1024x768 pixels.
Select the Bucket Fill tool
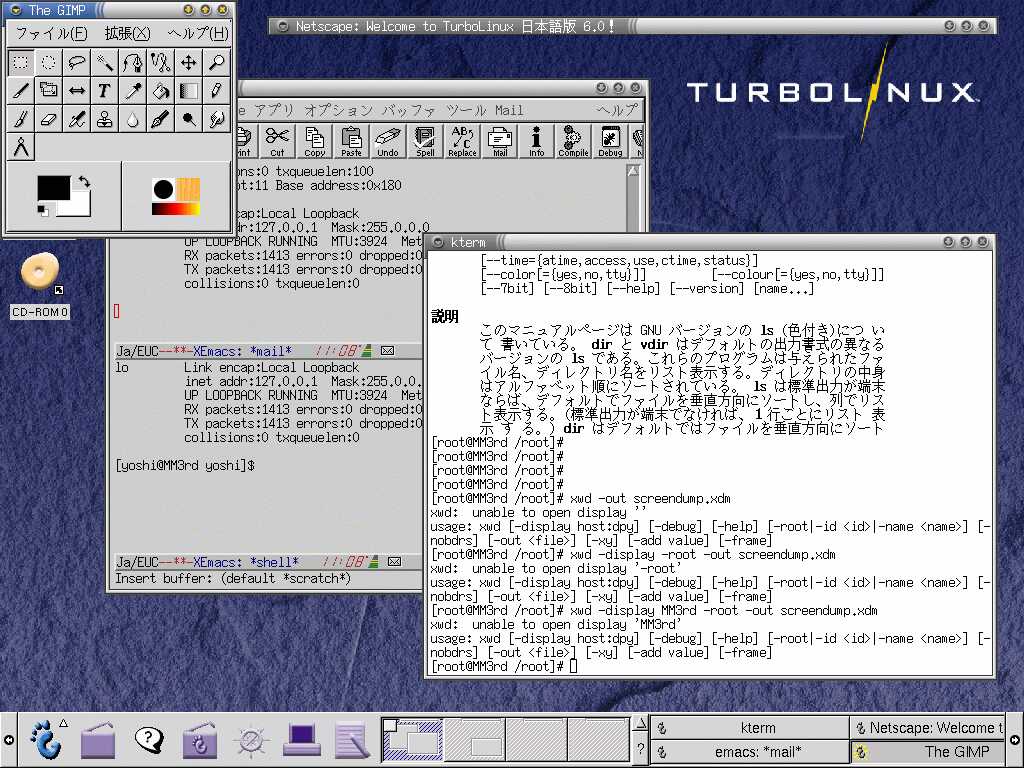point(161,91)
